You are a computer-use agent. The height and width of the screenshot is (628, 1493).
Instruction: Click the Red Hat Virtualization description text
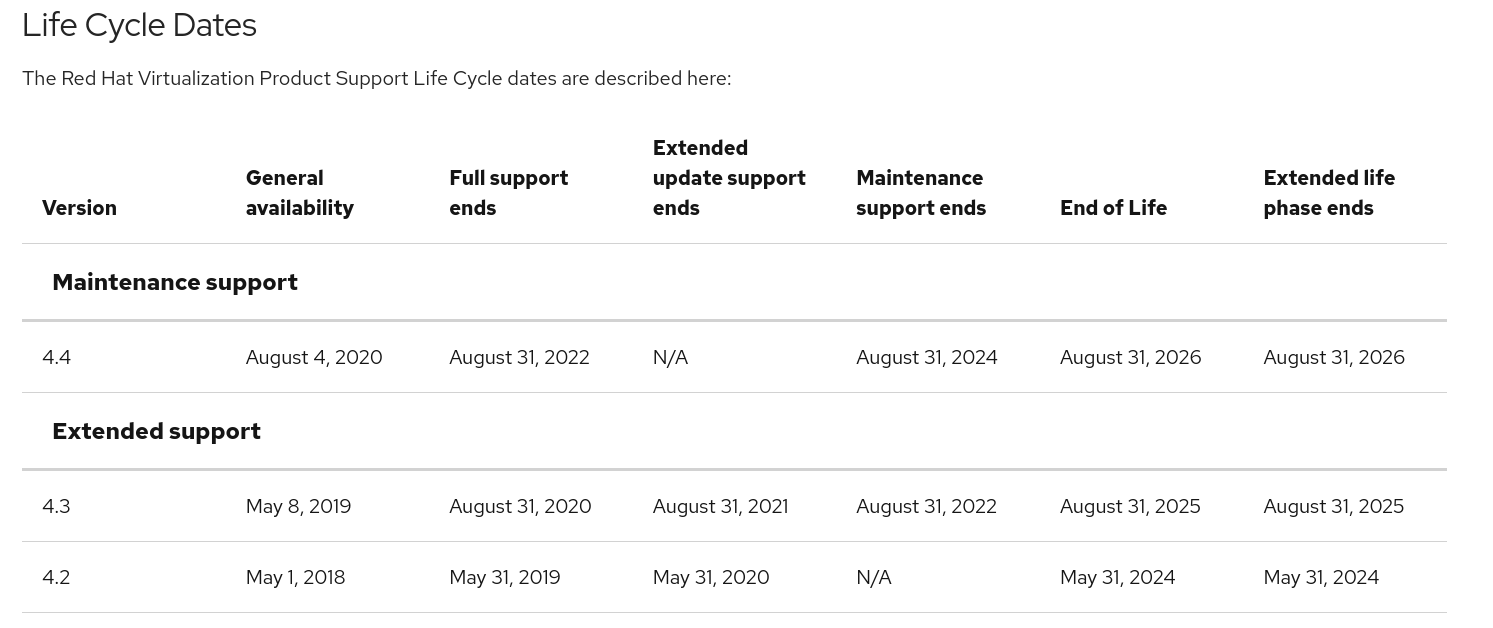(x=376, y=79)
